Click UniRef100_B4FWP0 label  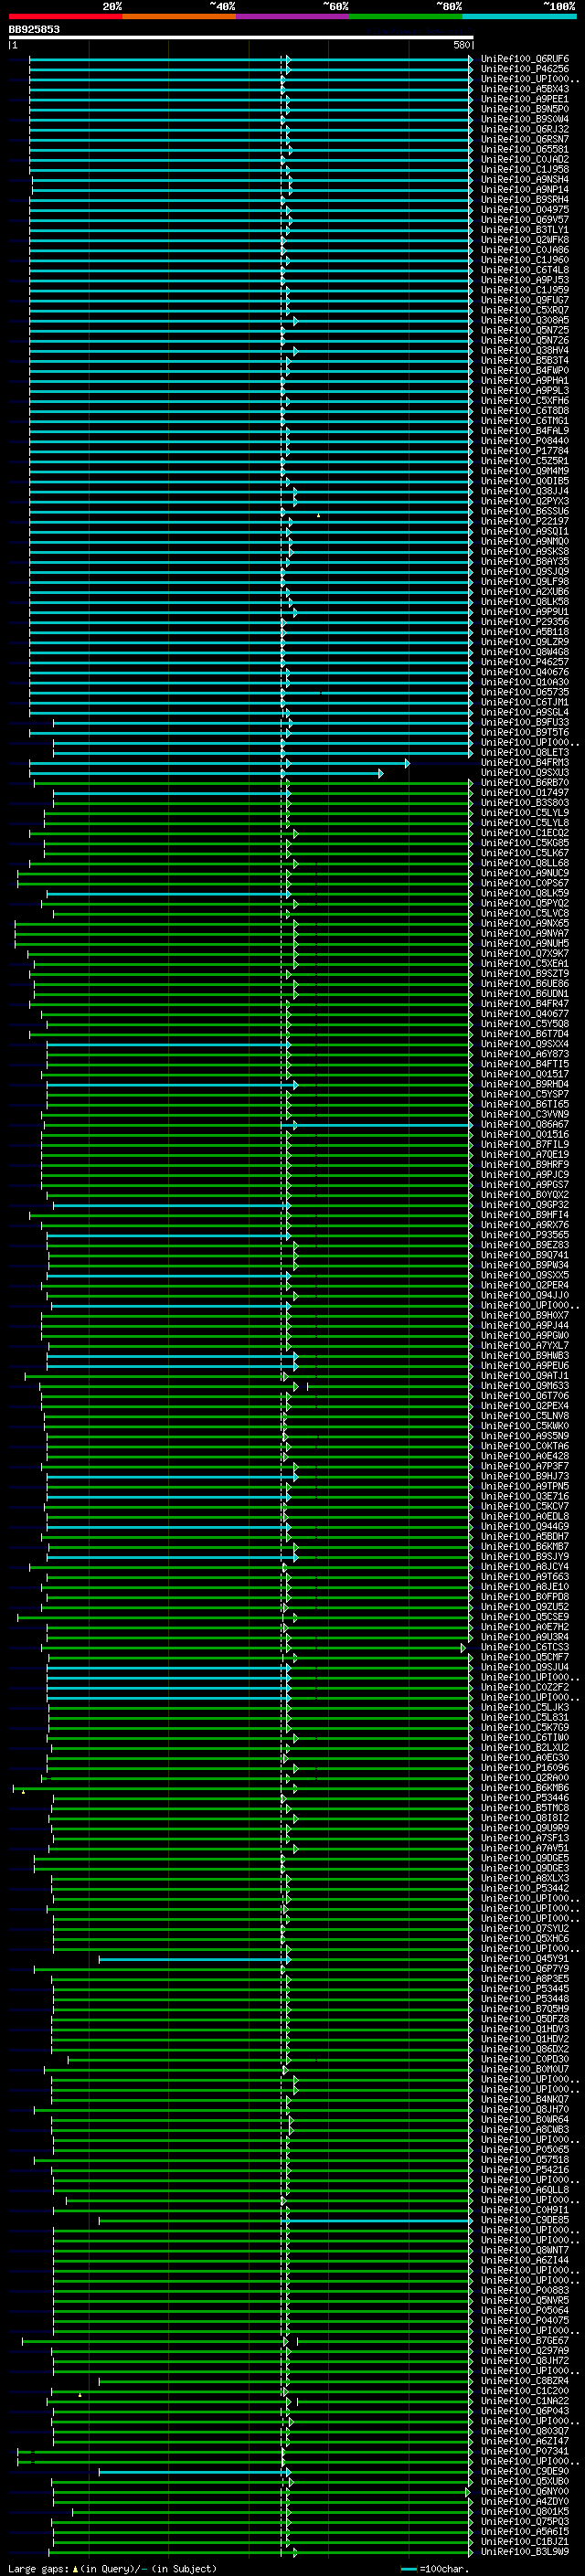click(x=524, y=371)
